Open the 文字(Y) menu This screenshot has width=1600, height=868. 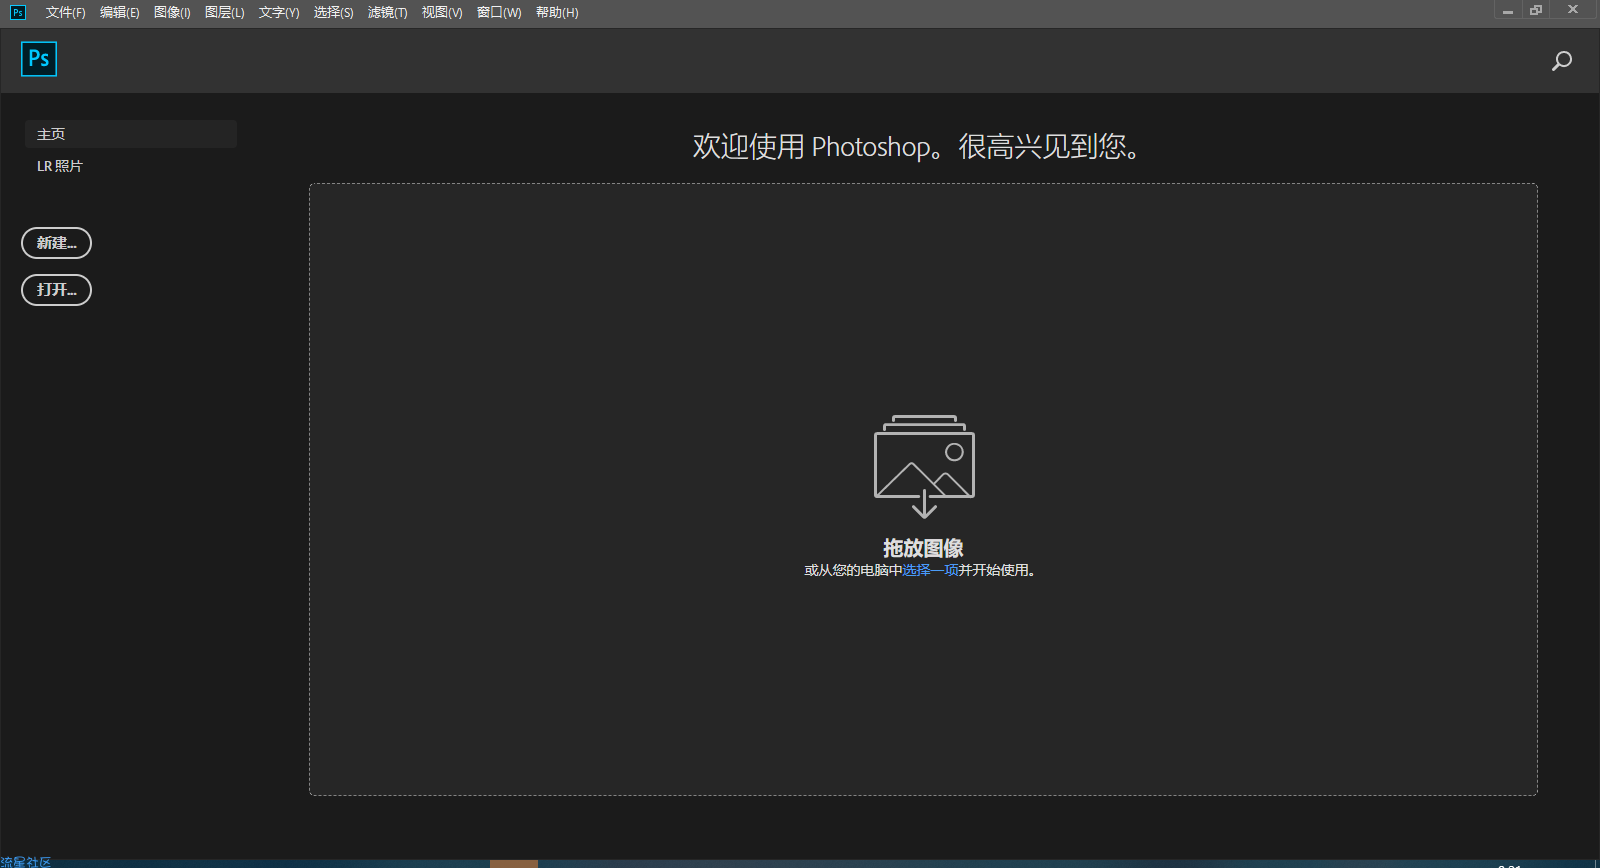279,13
